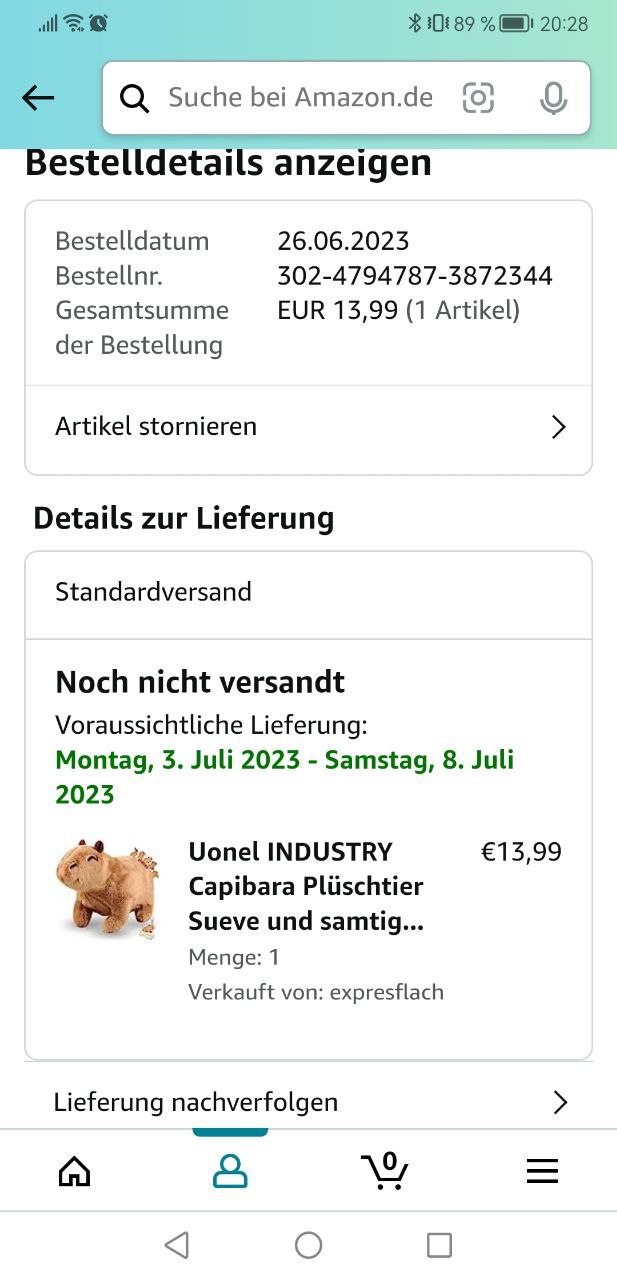The image size is (617, 1280).
Task: Go to Amazon home tab
Action: 75,1171
